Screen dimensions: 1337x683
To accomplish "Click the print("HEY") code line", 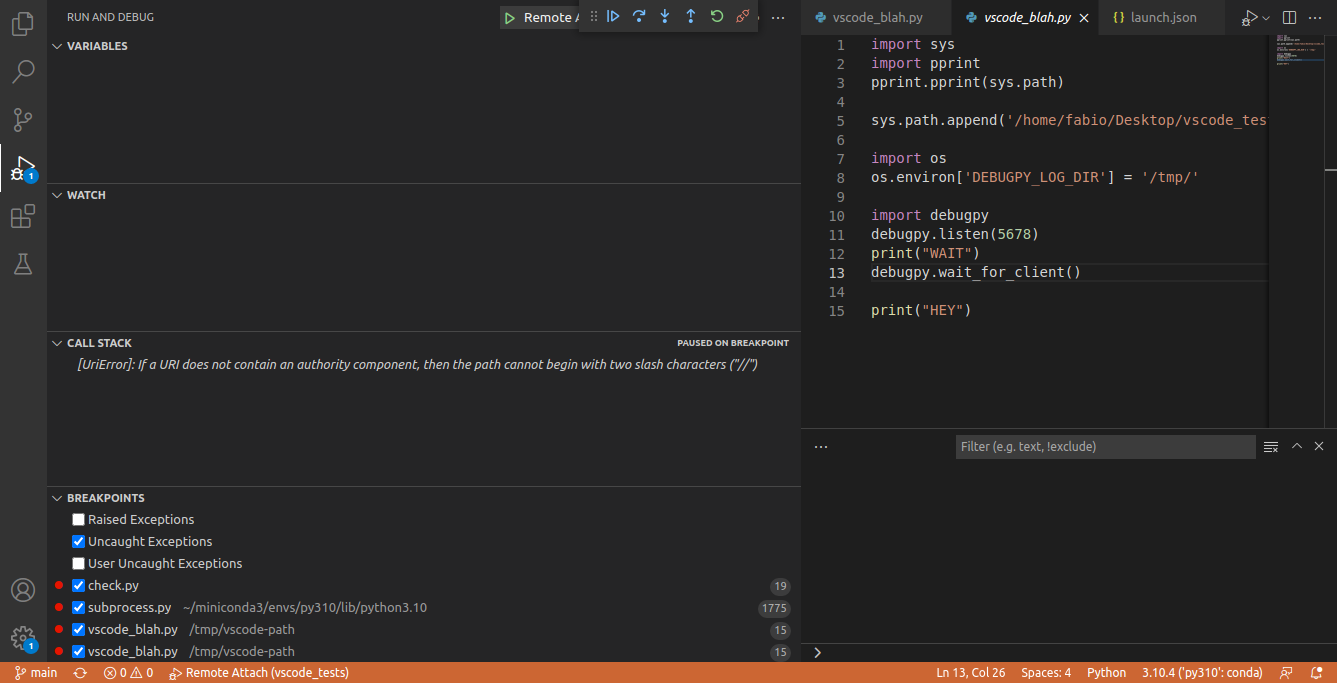I will pyautogui.click(x=921, y=311).
